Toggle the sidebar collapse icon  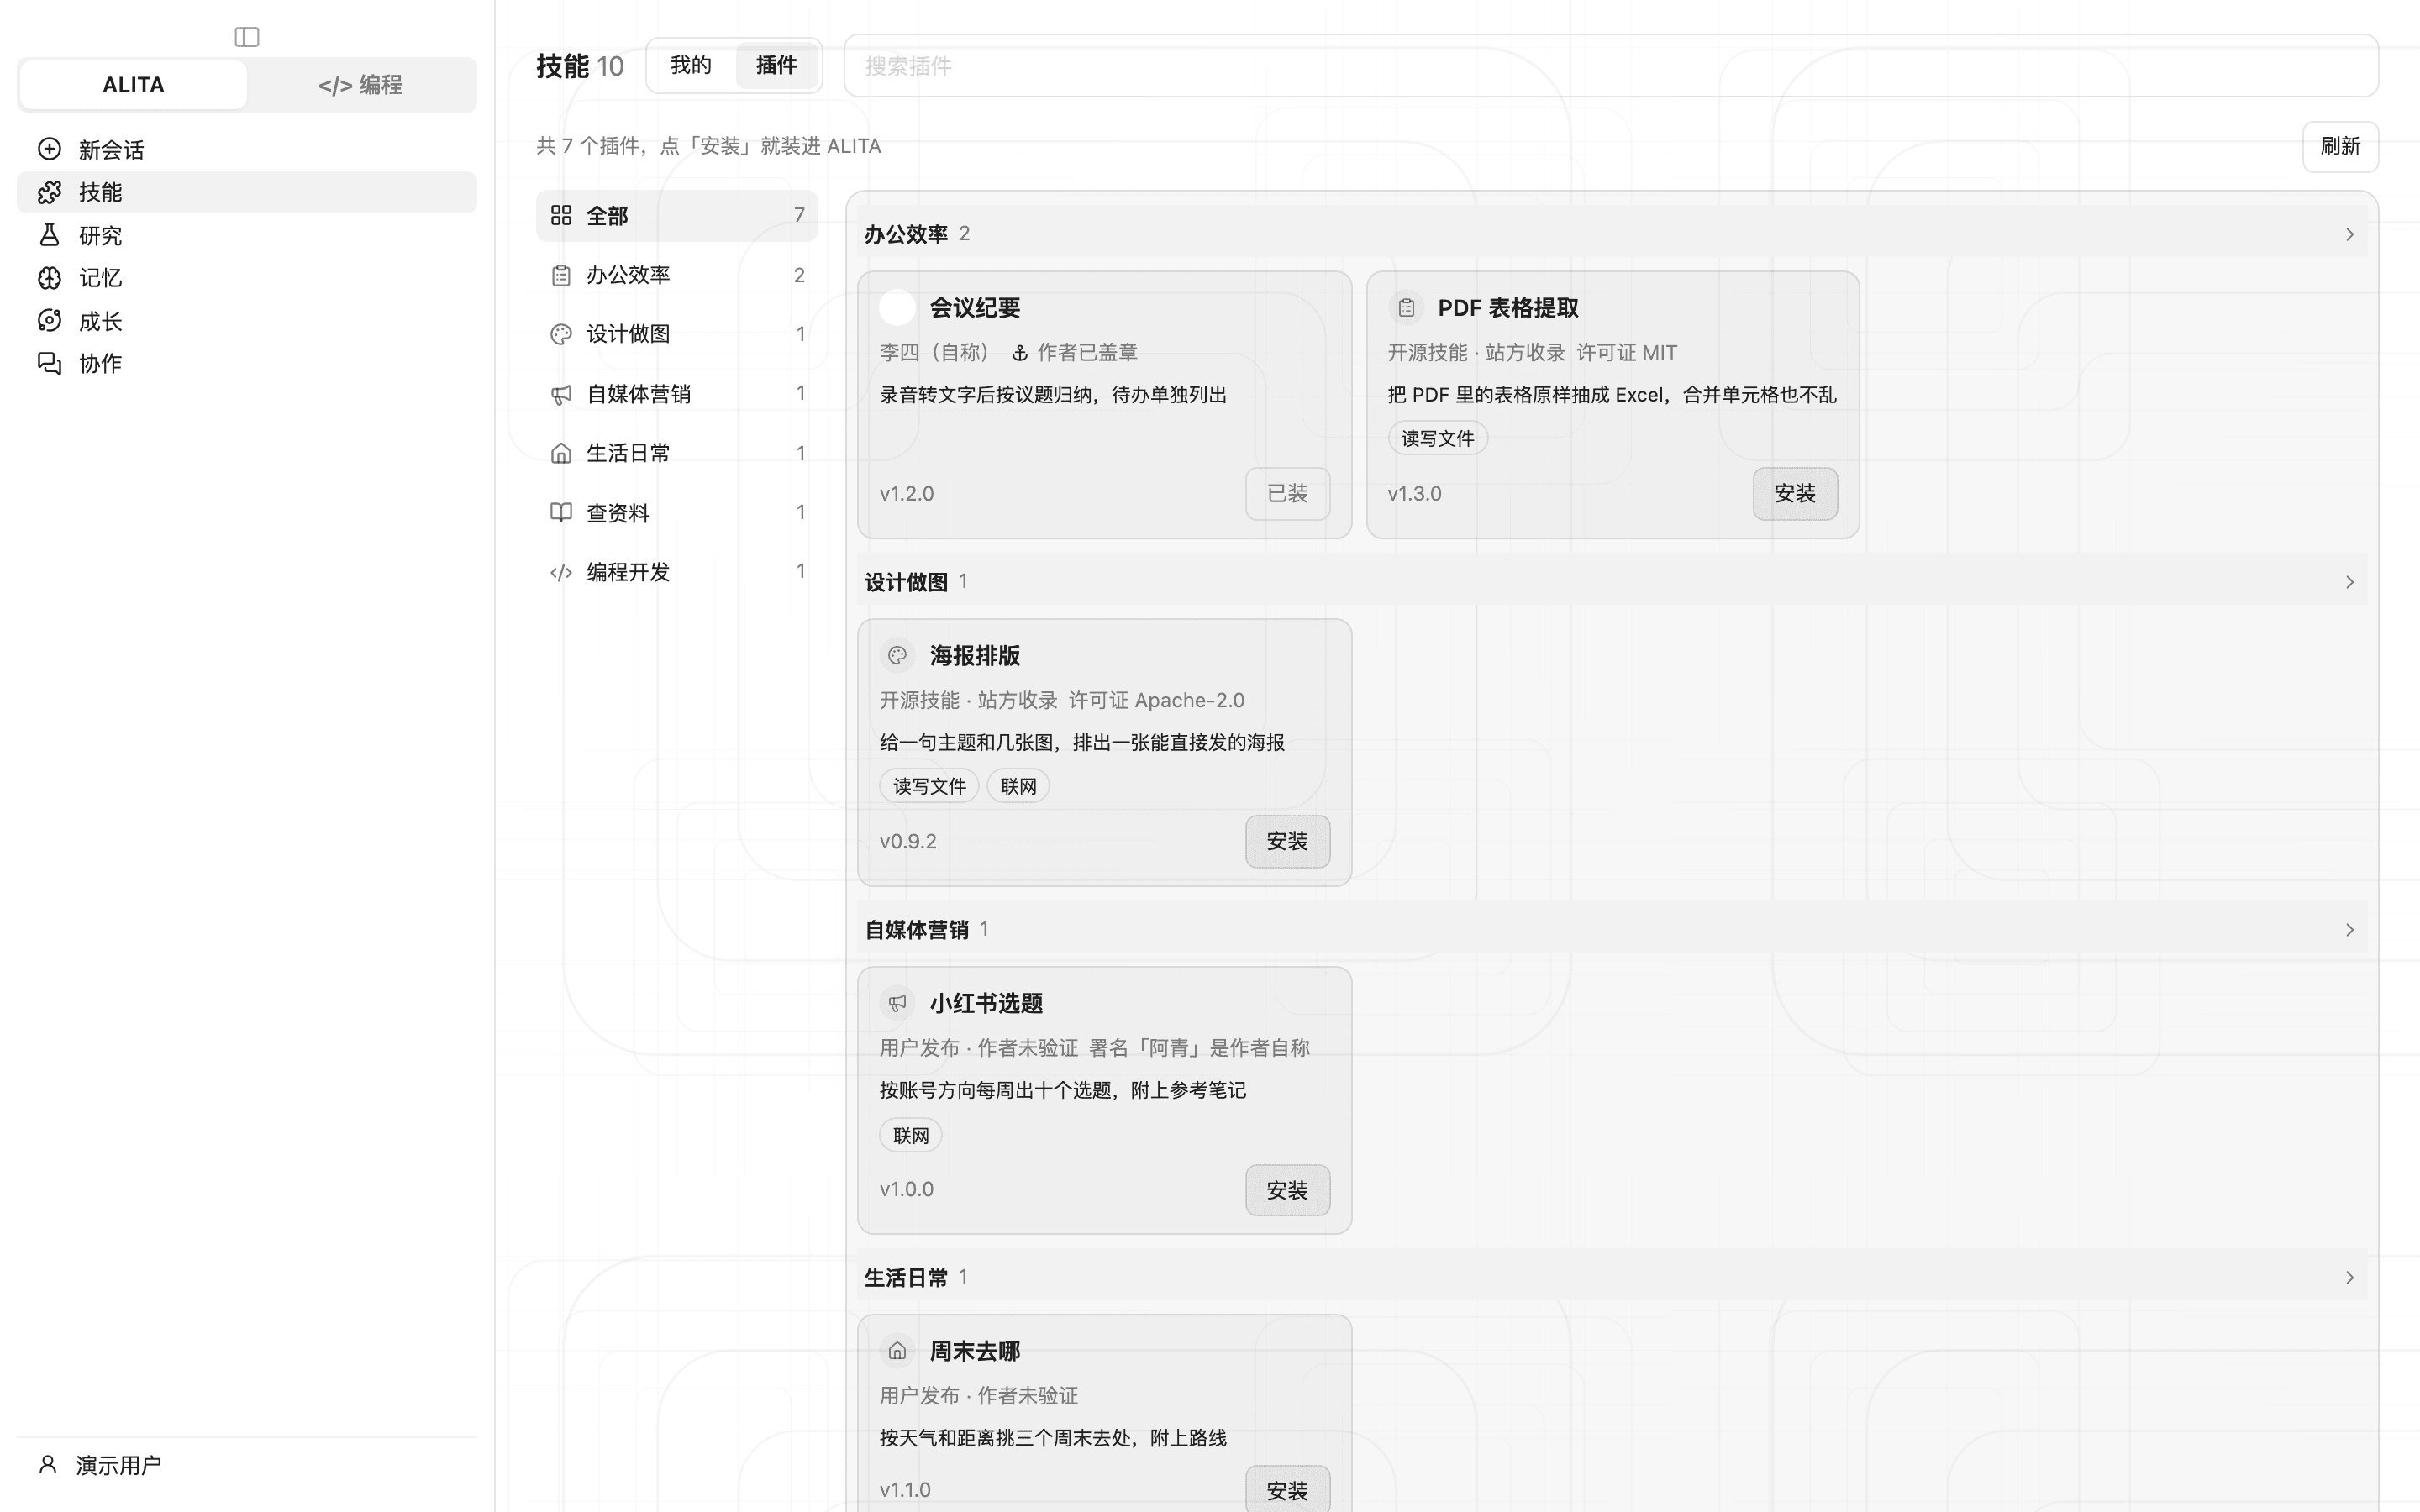coord(247,37)
